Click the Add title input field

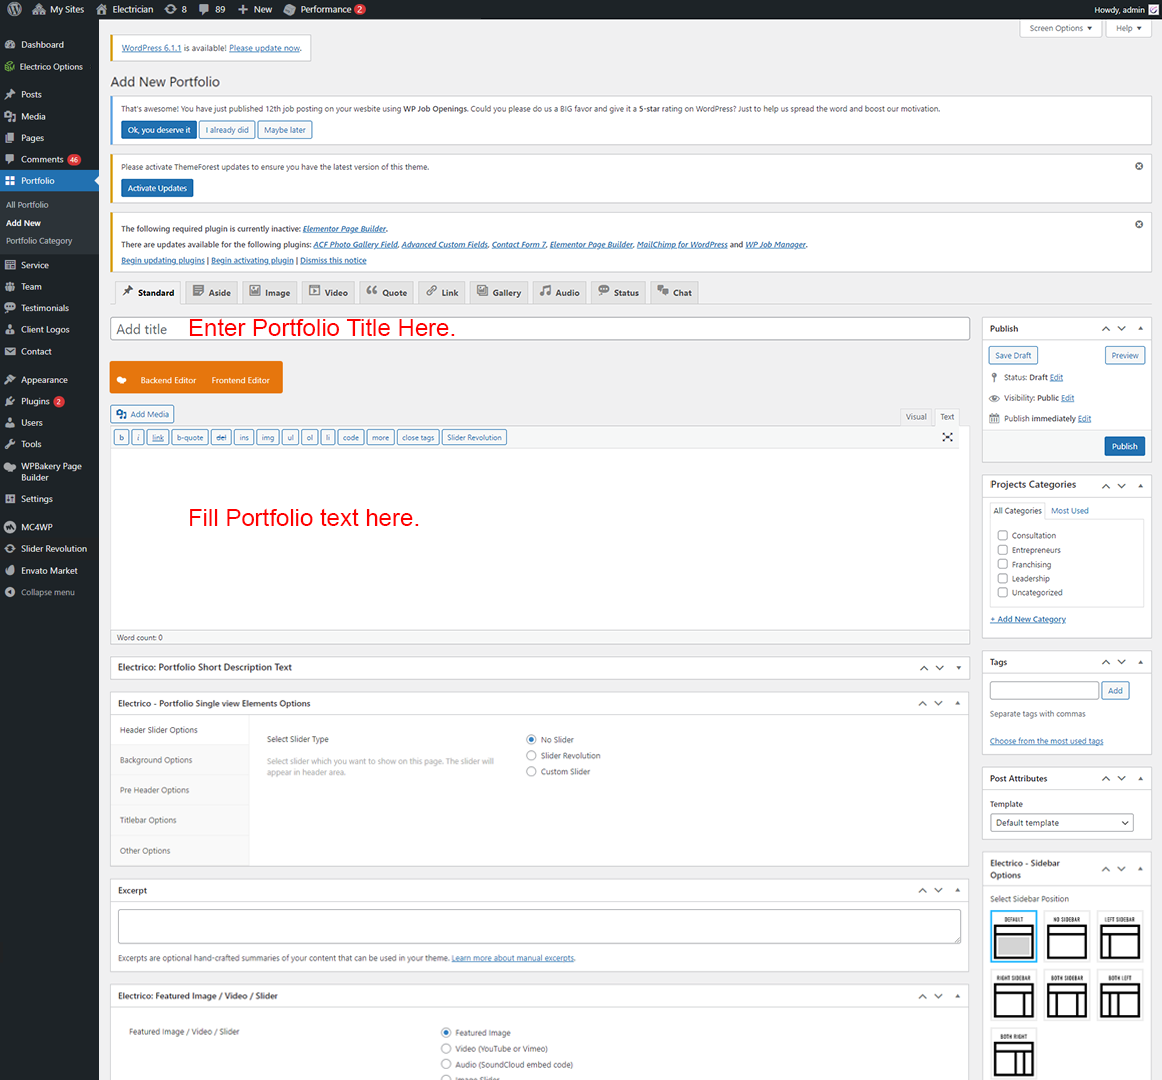pyautogui.click(x=540, y=329)
